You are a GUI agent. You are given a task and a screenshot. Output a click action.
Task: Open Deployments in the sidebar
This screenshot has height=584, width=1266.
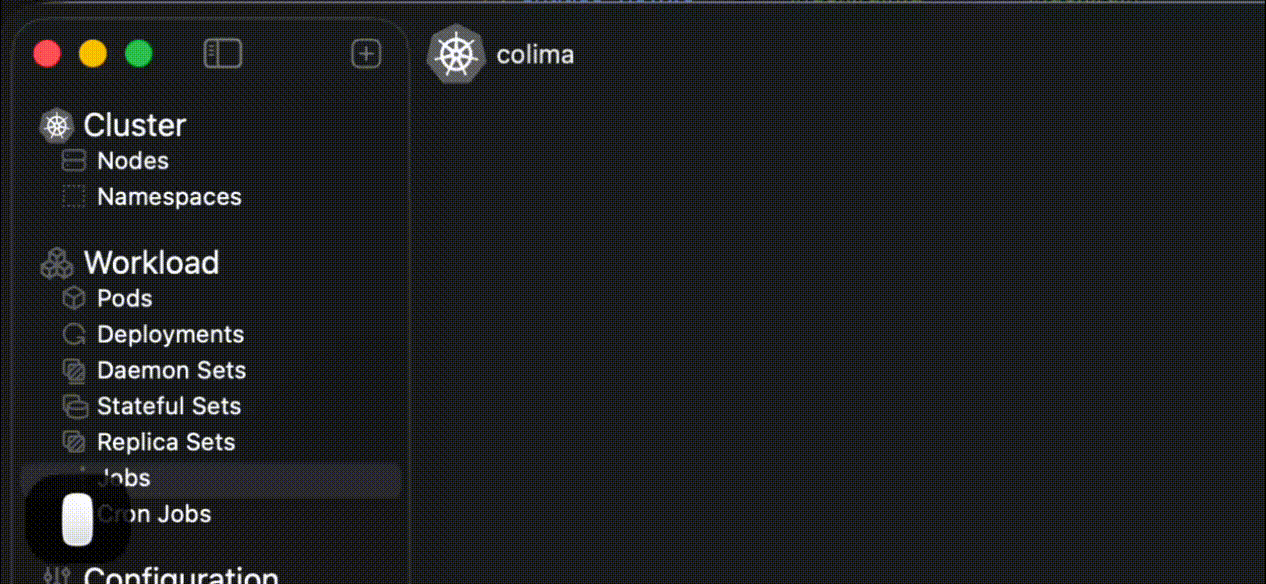pos(170,335)
